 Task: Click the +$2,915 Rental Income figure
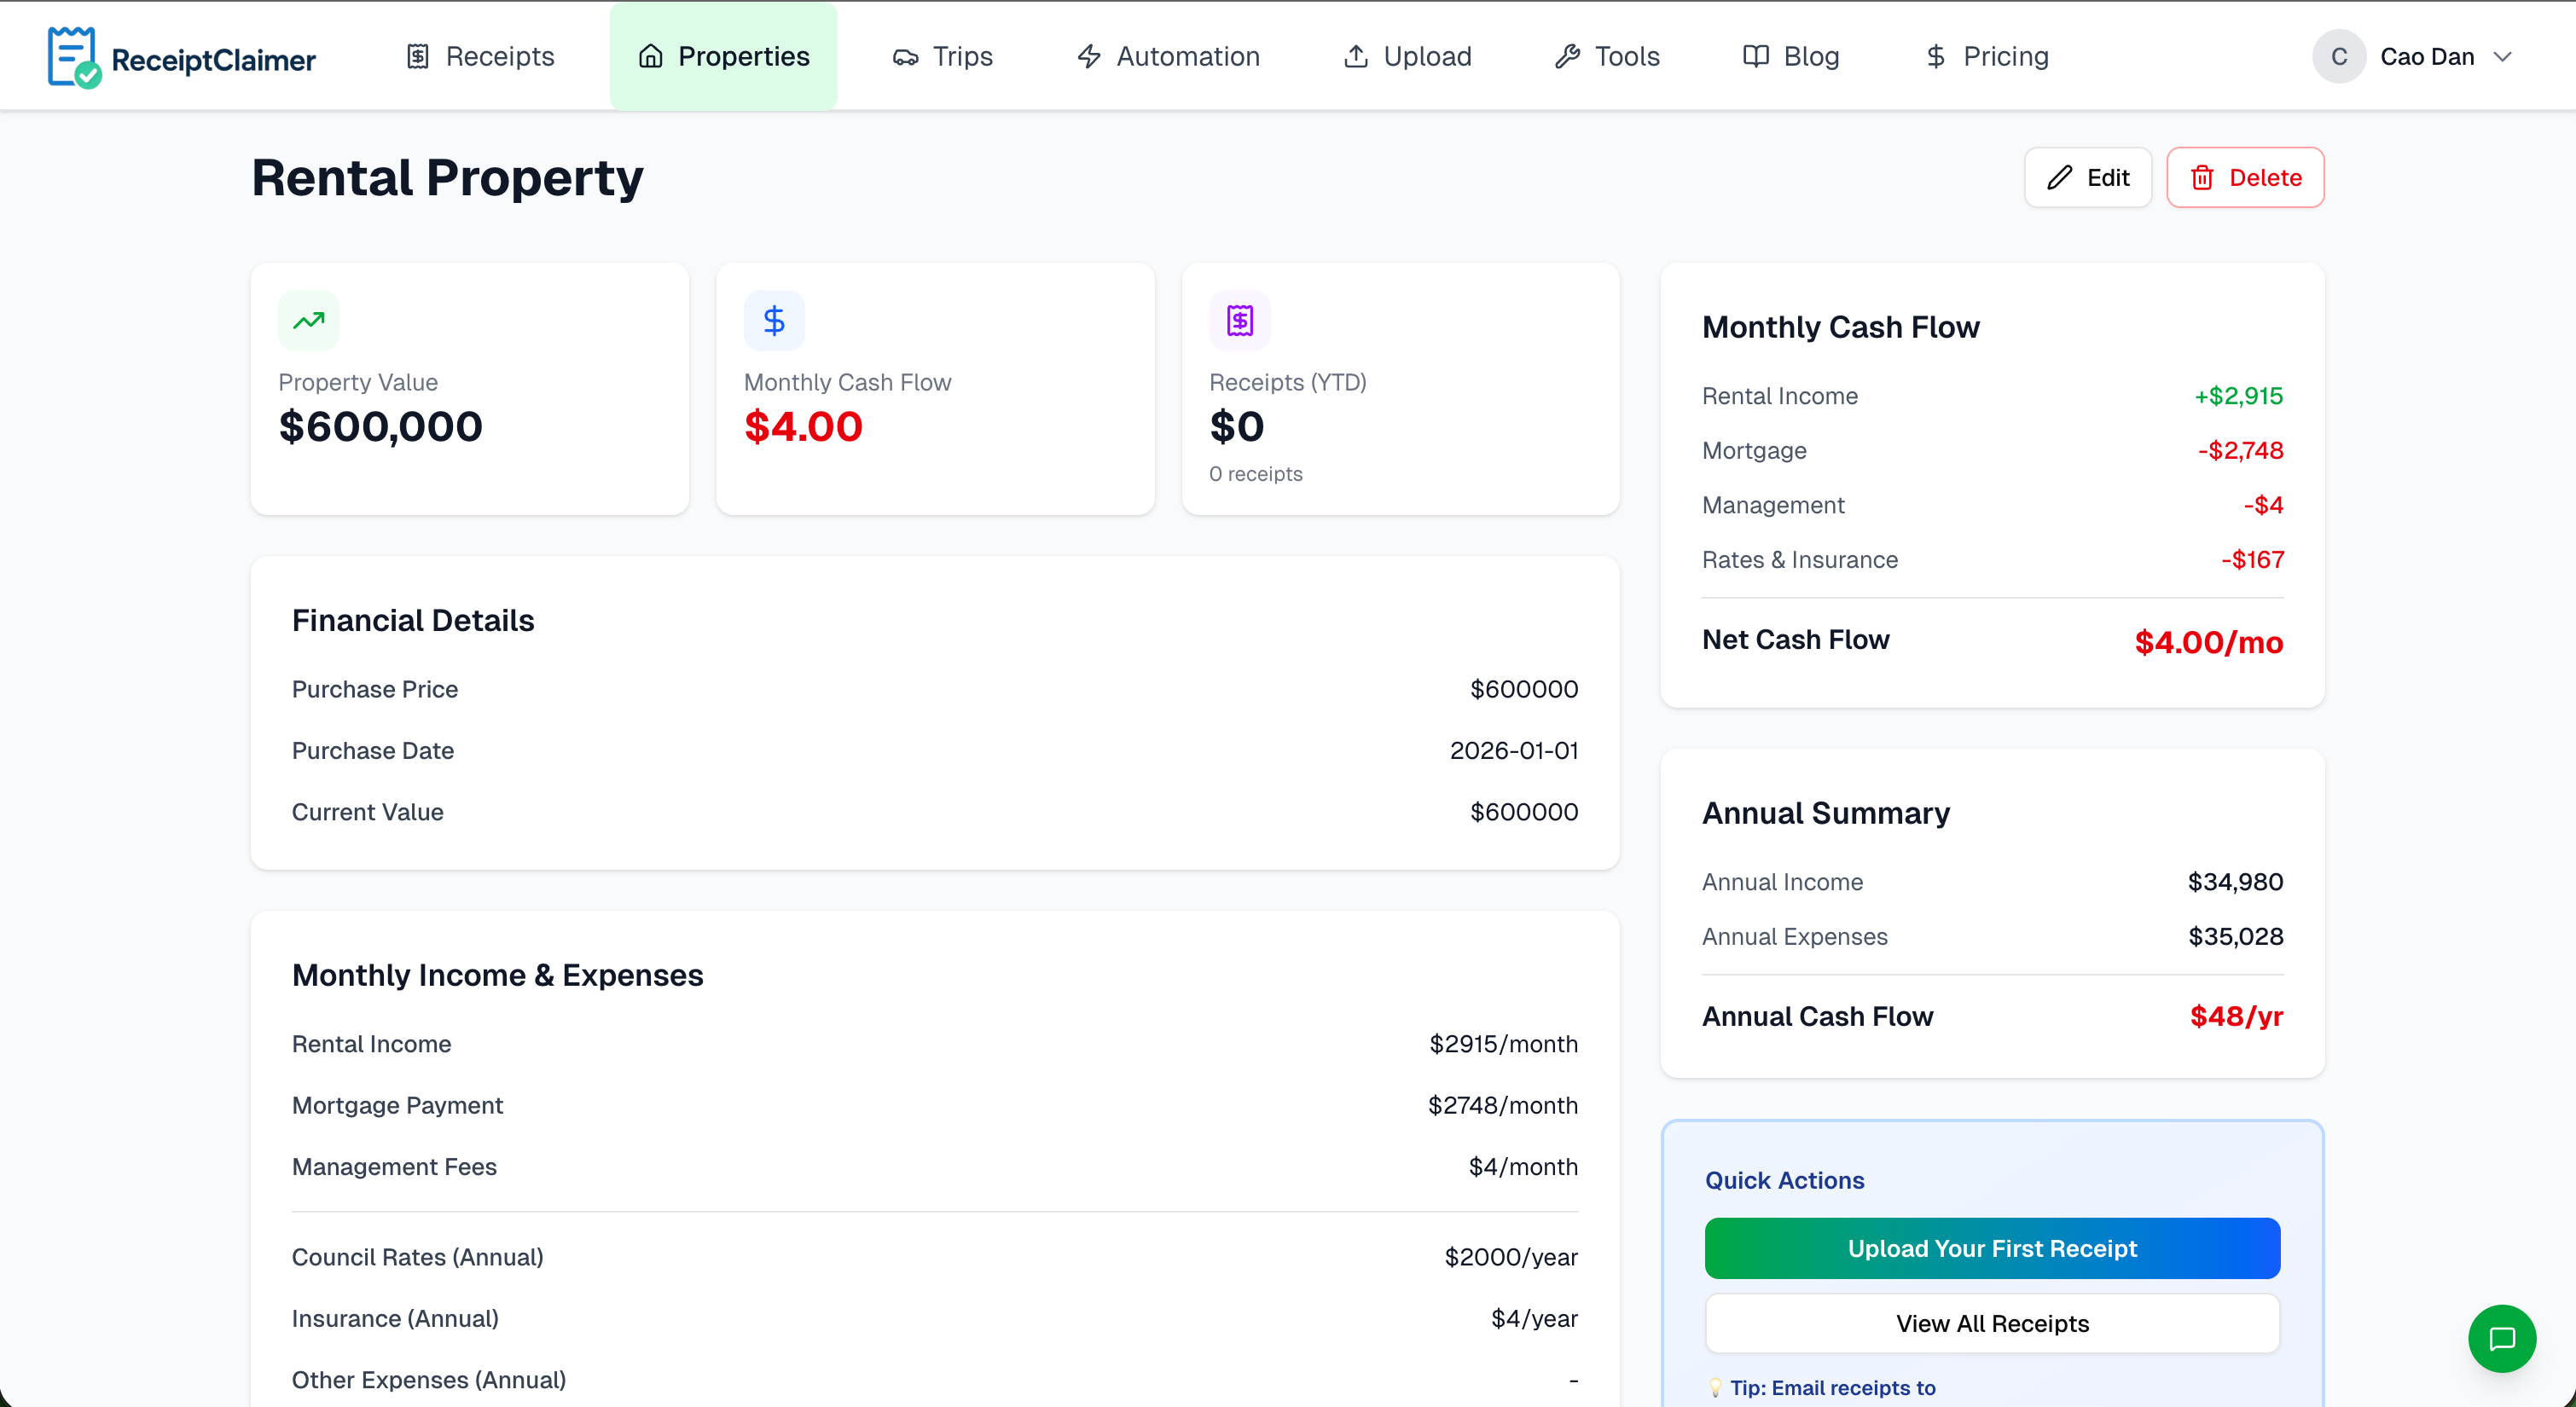coord(2238,396)
